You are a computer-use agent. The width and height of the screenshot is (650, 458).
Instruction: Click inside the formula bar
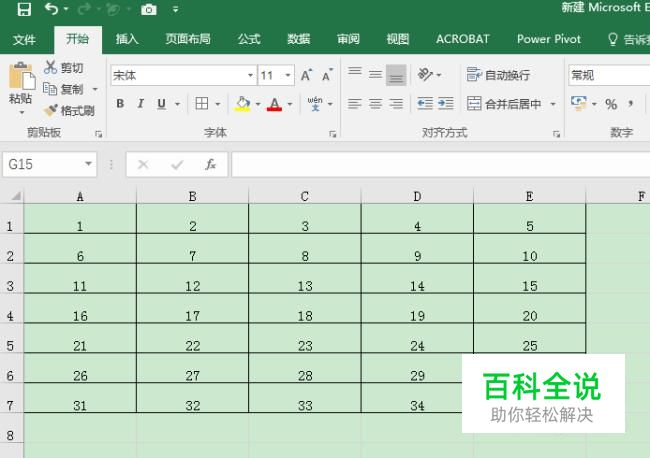[x=440, y=165]
